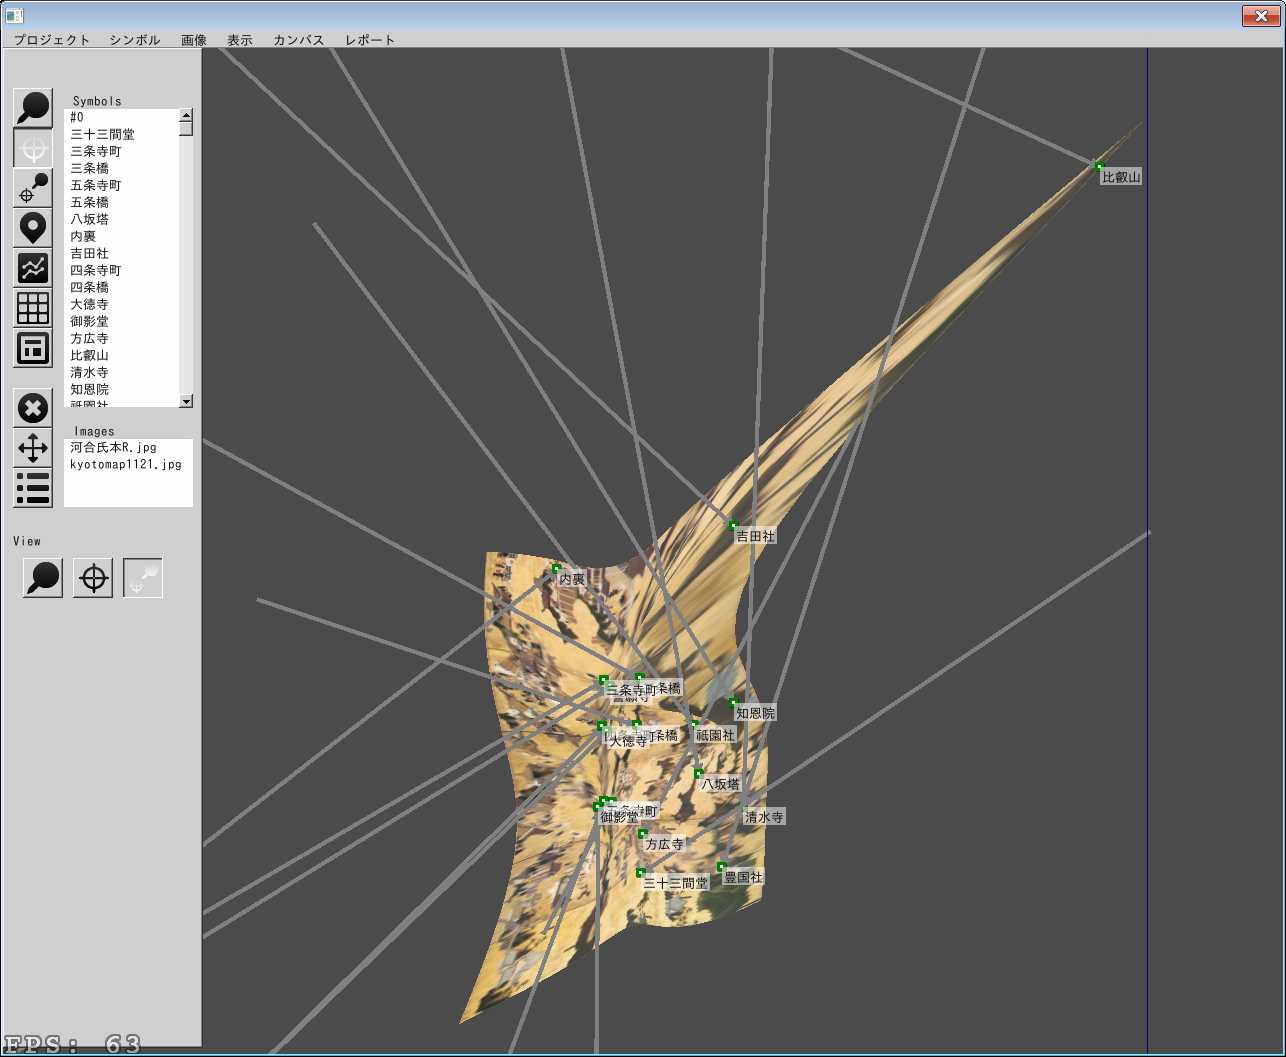Select 河合氏本R.jpg in the Images list
The height and width of the screenshot is (1057, 1286).
pyautogui.click(x=128, y=447)
